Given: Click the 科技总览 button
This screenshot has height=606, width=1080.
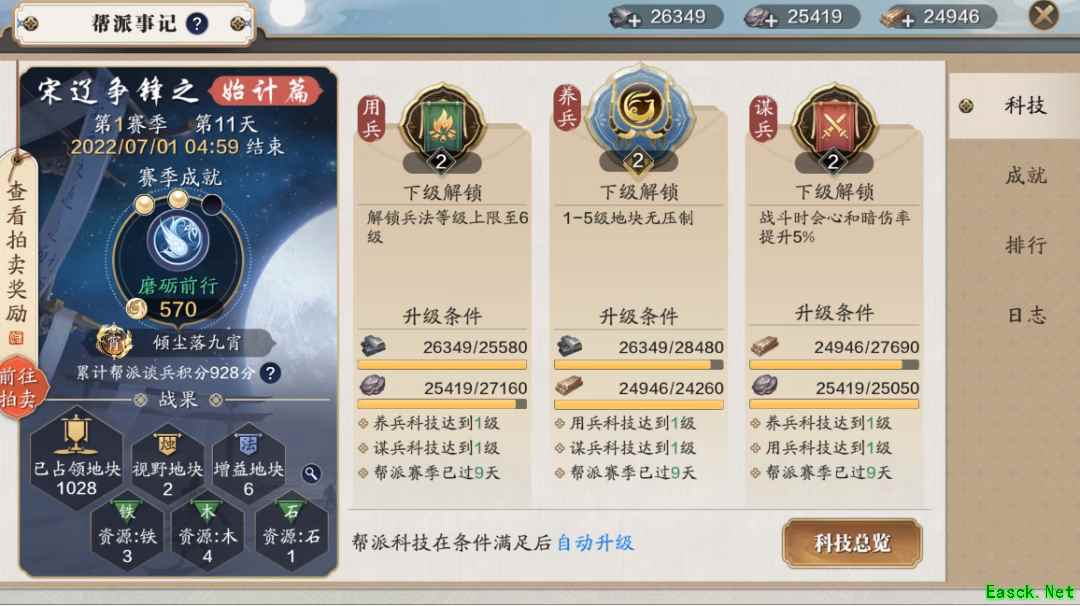Looking at the screenshot, I should pyautogui.click(x=851, y=543).
